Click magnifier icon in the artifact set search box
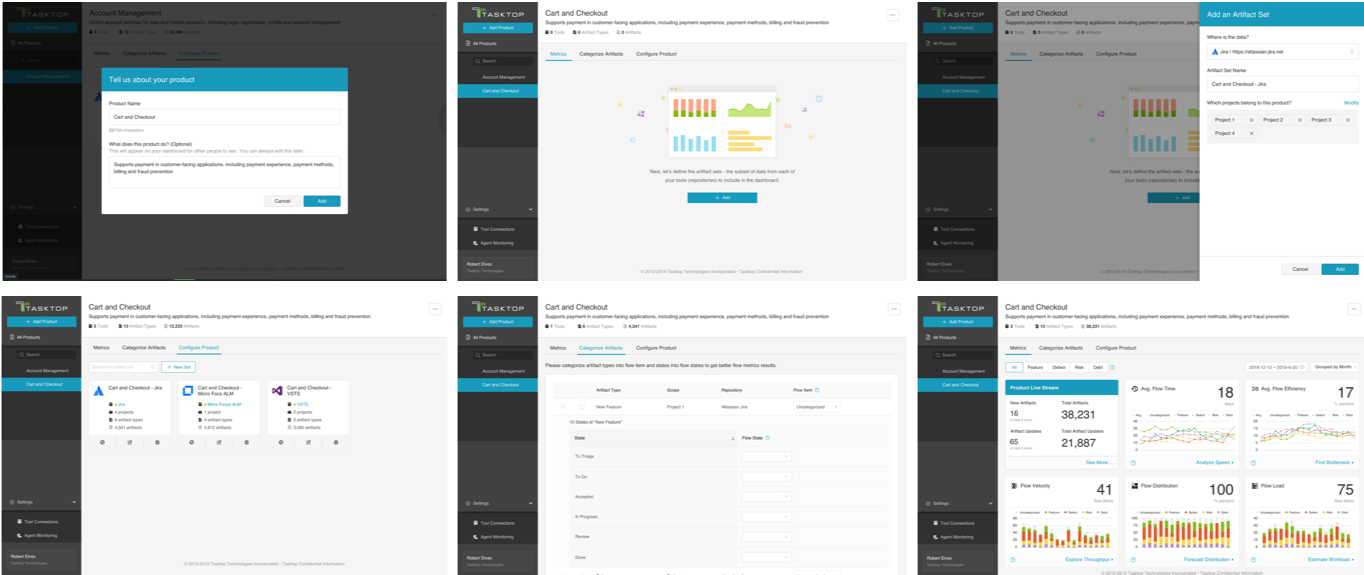The image size is (1364, 575). 152,367
